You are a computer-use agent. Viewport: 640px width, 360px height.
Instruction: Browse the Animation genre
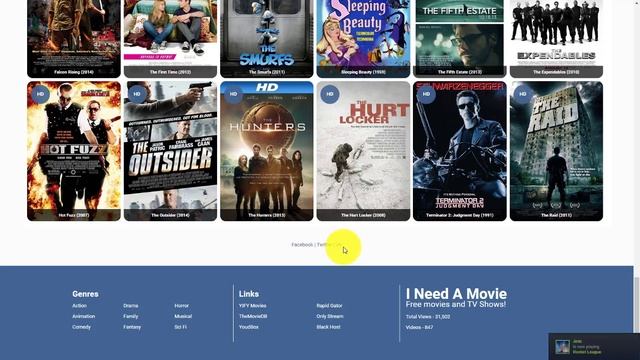[x=84, y=316]
